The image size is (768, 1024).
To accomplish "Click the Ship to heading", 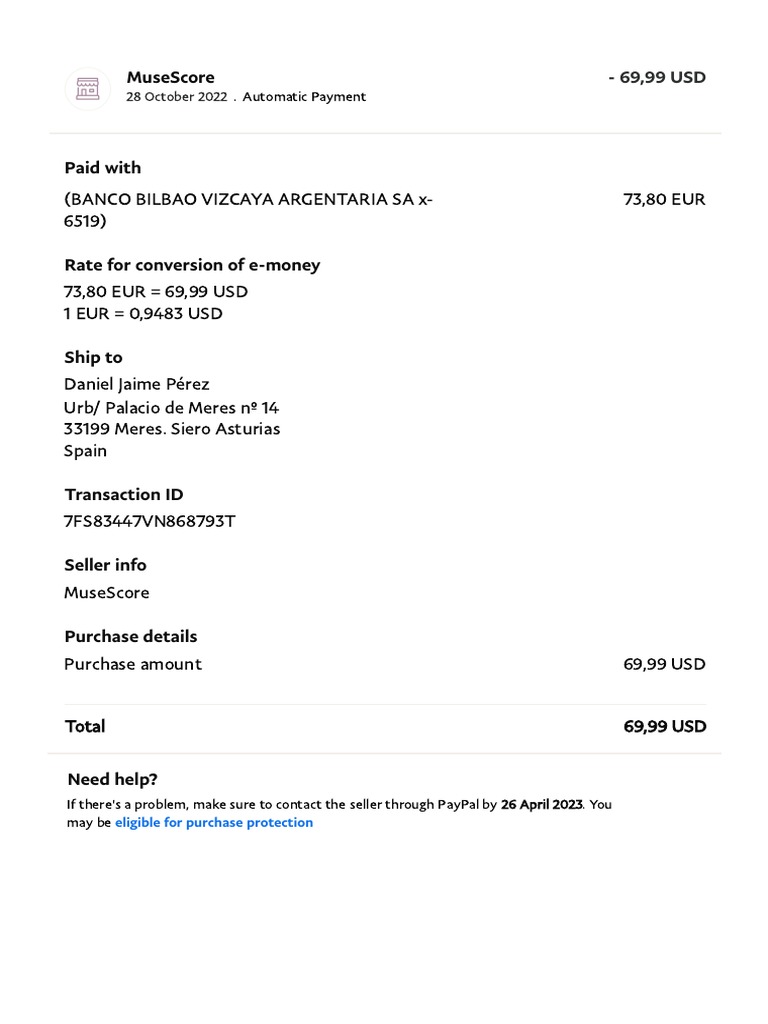I will 93,358.
